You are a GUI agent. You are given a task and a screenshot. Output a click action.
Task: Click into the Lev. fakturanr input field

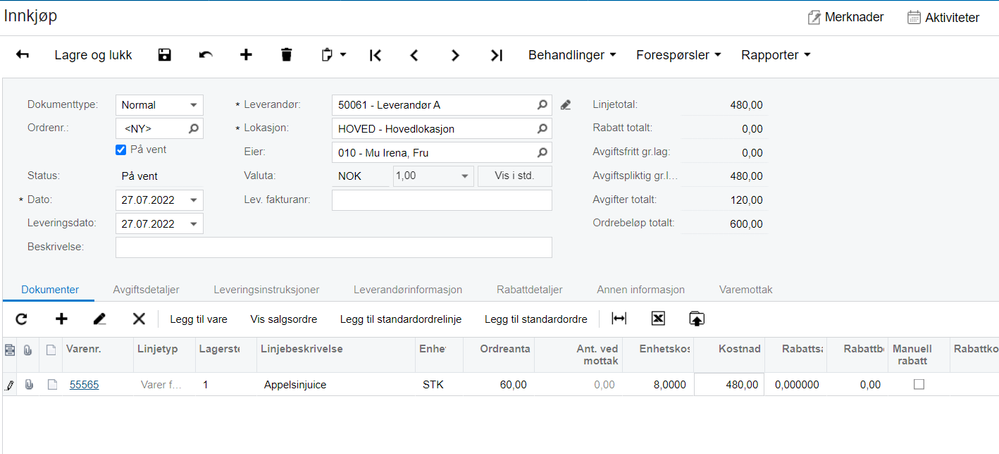(x=442, y=200)
